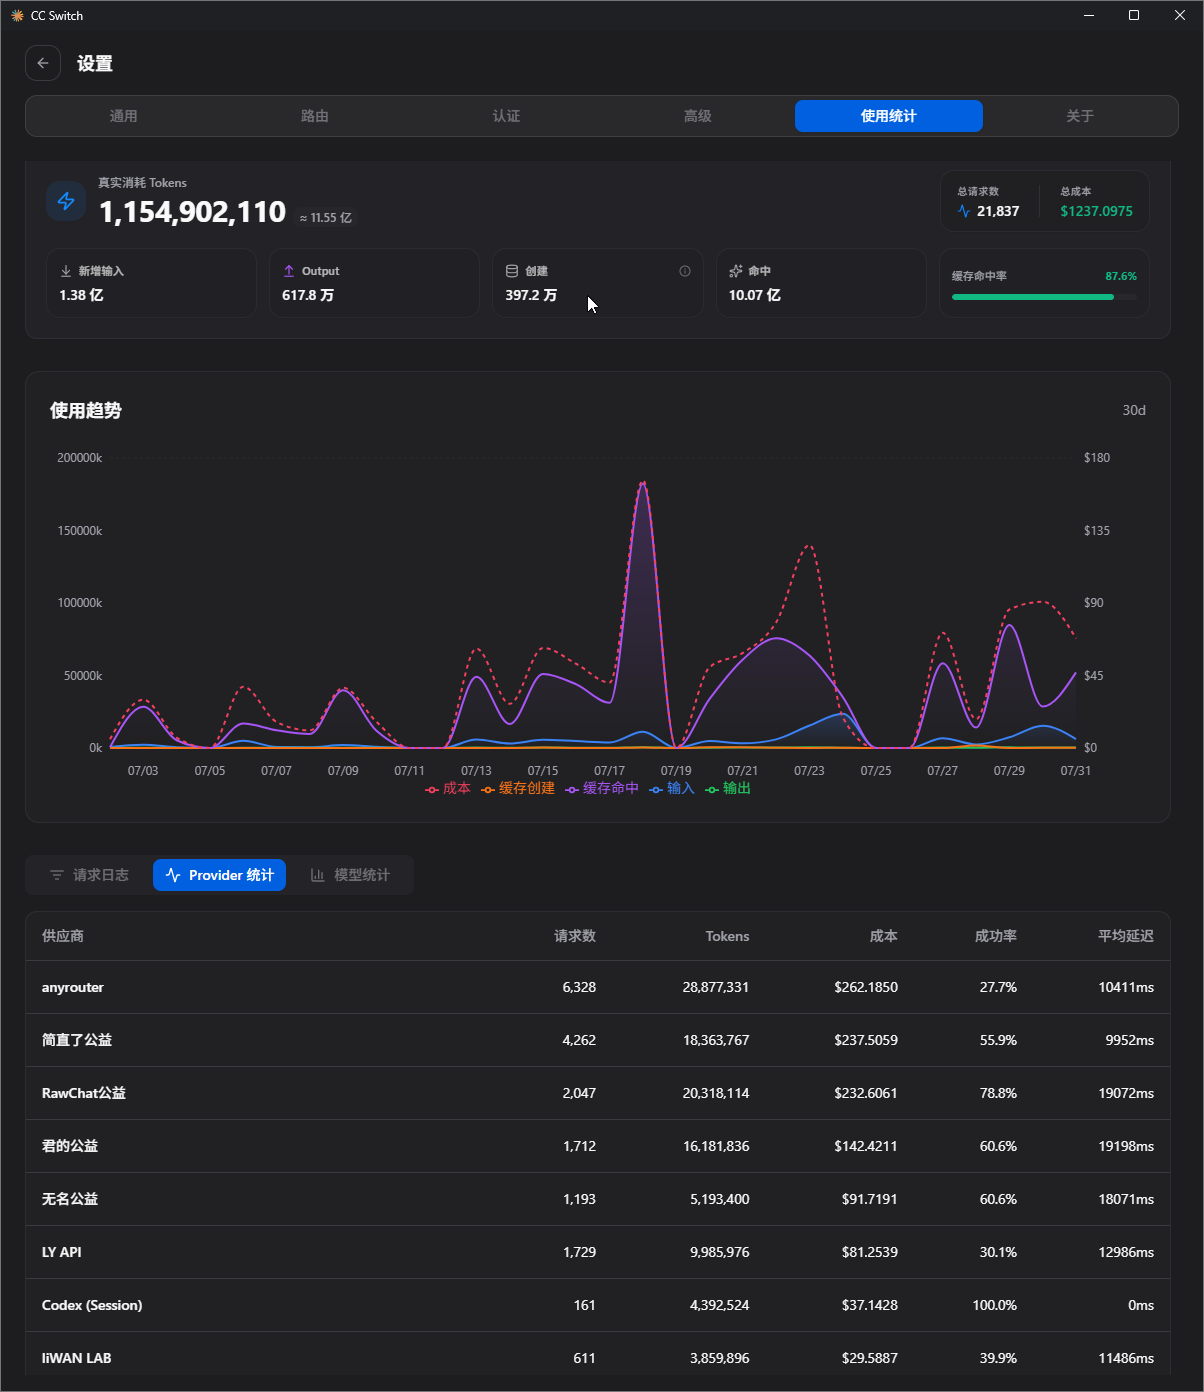Toggle the 缓存创建 legend entry
The height and width of the screenshot is (1392, 1204).
click(518, 788)
